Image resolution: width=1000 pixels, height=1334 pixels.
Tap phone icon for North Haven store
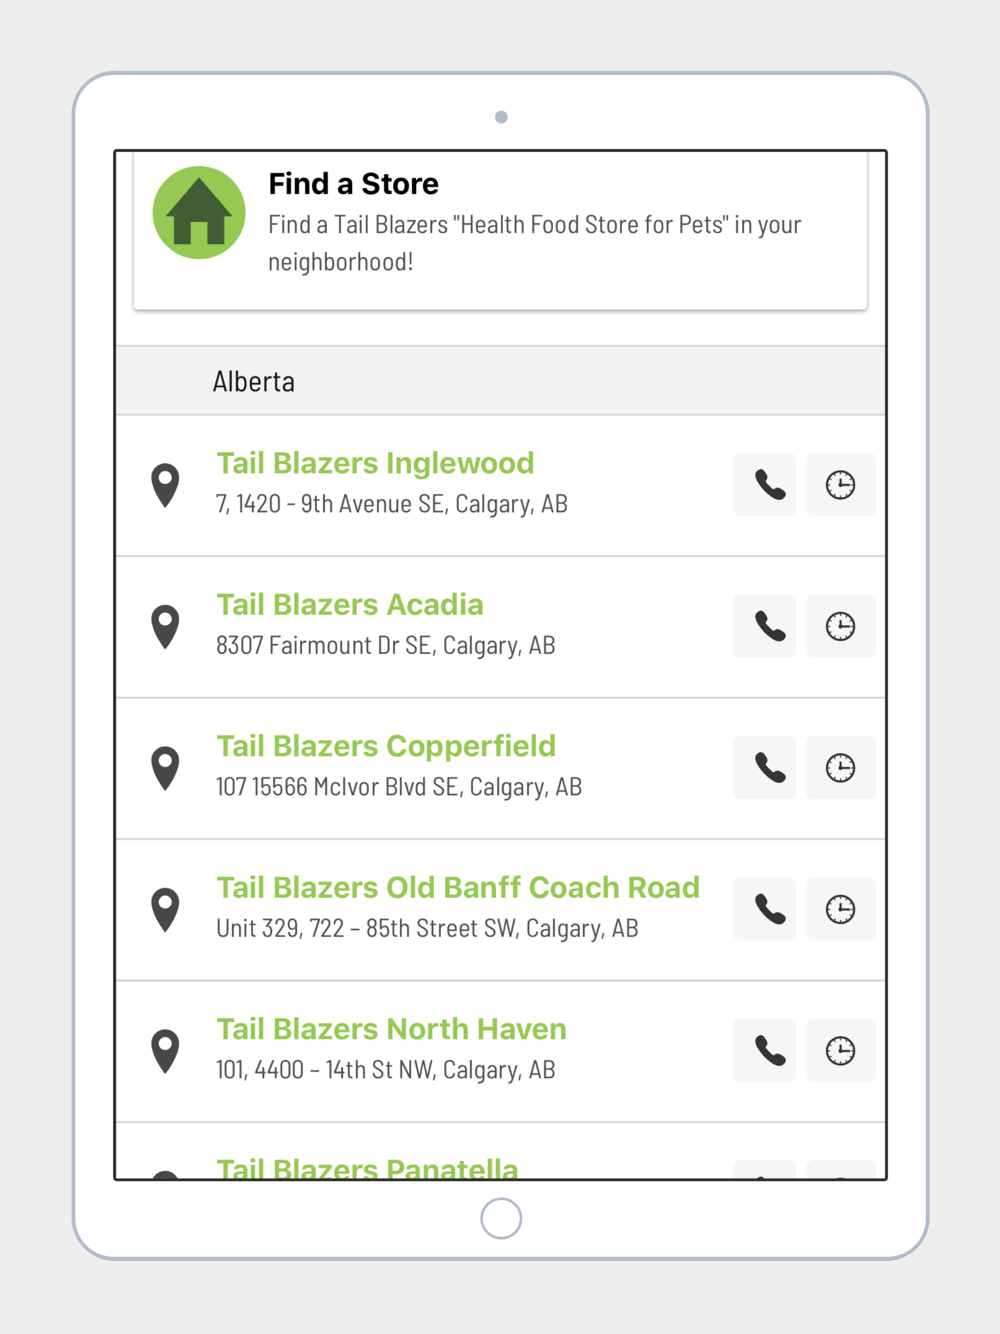(765, 1051)
